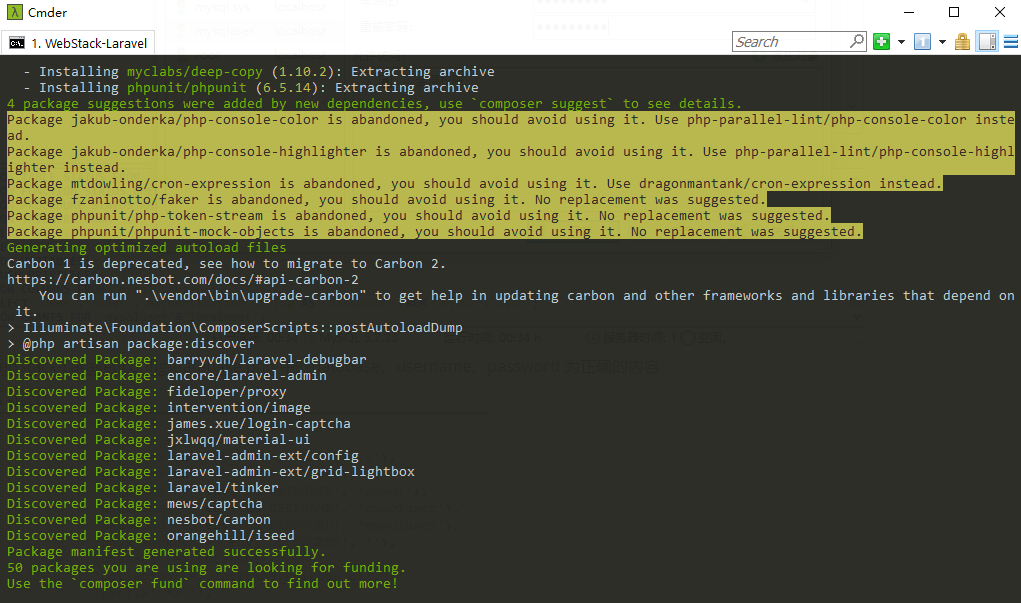
Task: Click the active console number icon
Action: click(x=922, y=42)
